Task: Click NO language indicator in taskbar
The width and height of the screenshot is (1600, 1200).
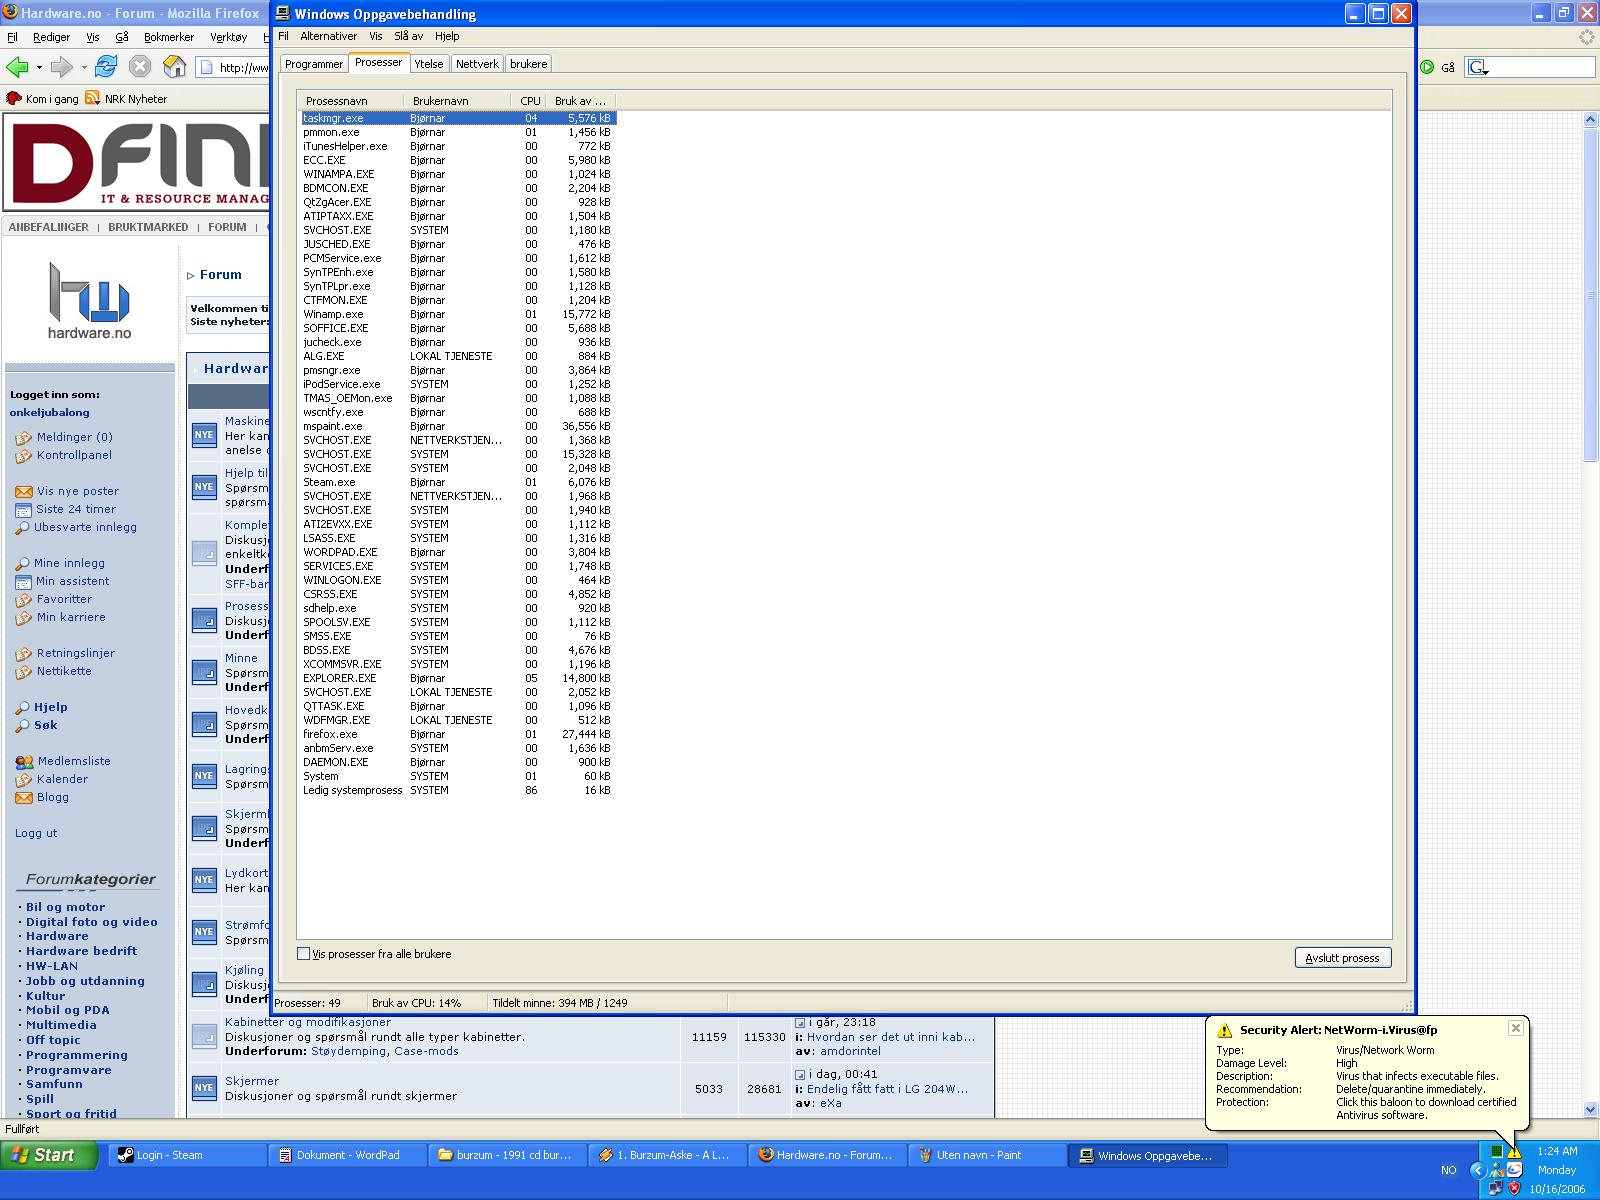Action: click(x=1448, y=1170)
